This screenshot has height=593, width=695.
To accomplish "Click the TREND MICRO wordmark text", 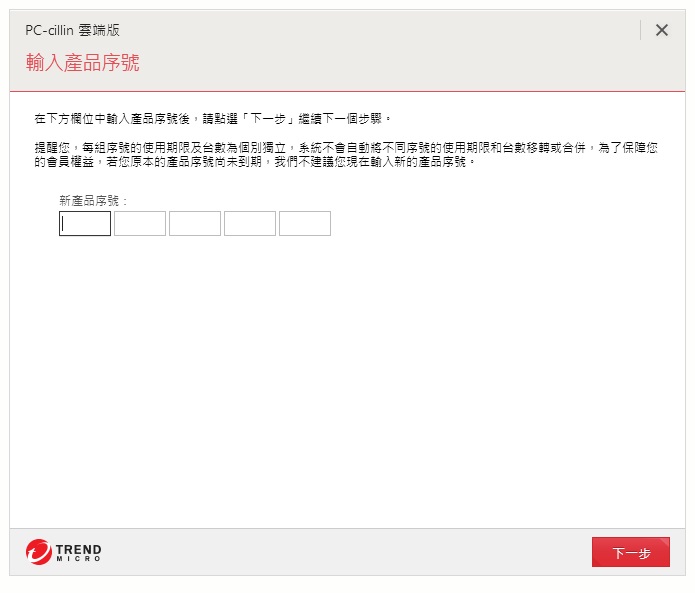I will pyautogui.click(x=78, y=552).
